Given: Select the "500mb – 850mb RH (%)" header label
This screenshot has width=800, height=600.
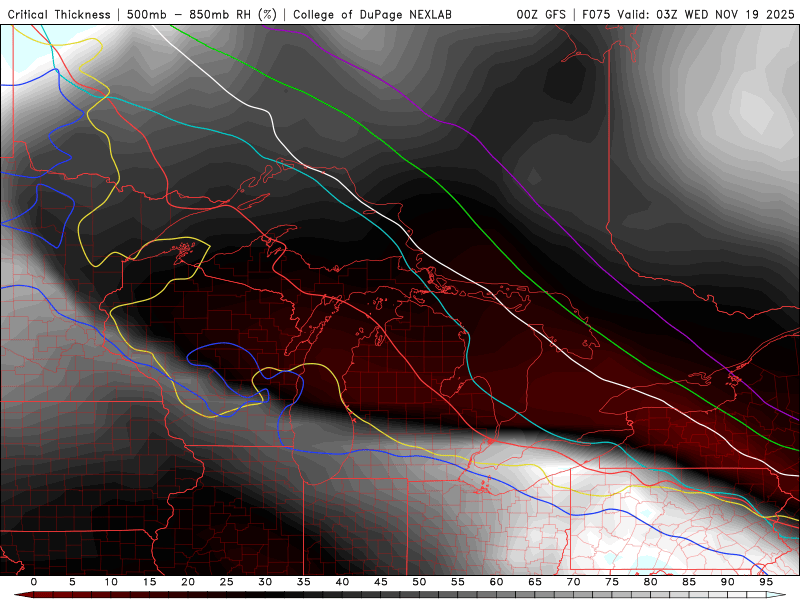Looking at the screenshot, I should pyautogui.click(x=202, y=15).
